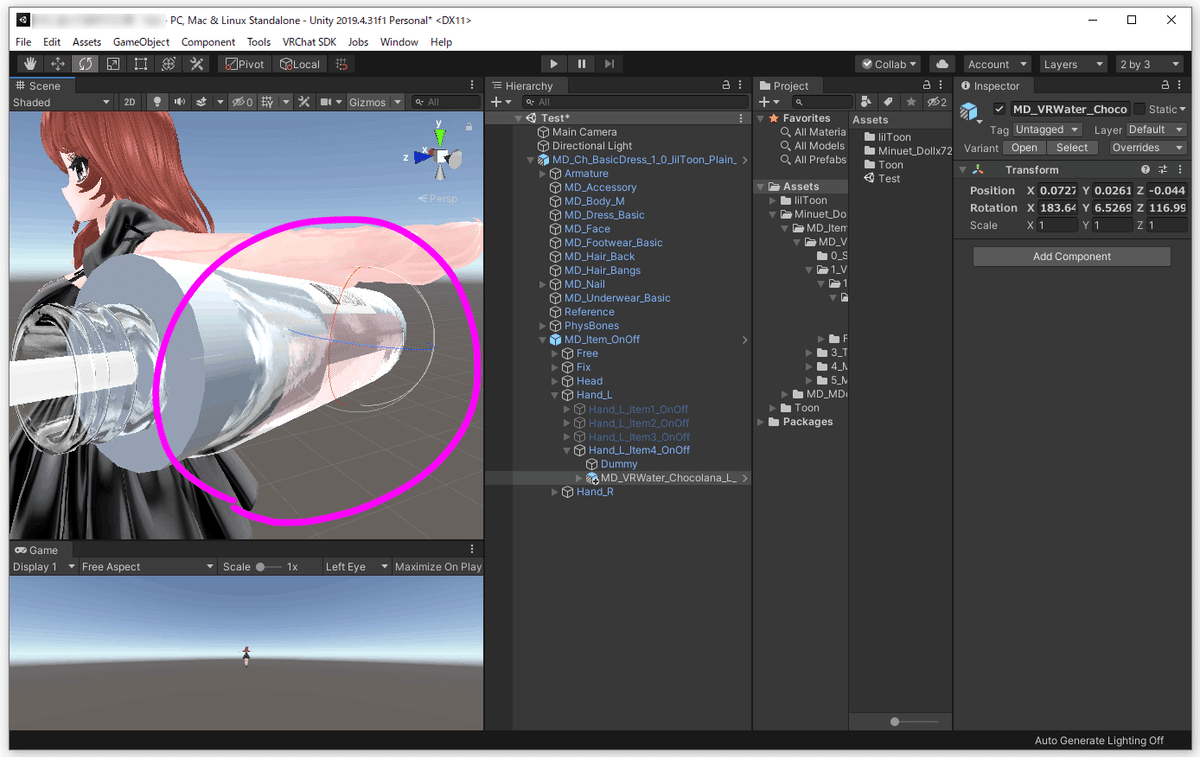
Task: Toggle 2D view mode in Scene
Action: tap(129, 102)
